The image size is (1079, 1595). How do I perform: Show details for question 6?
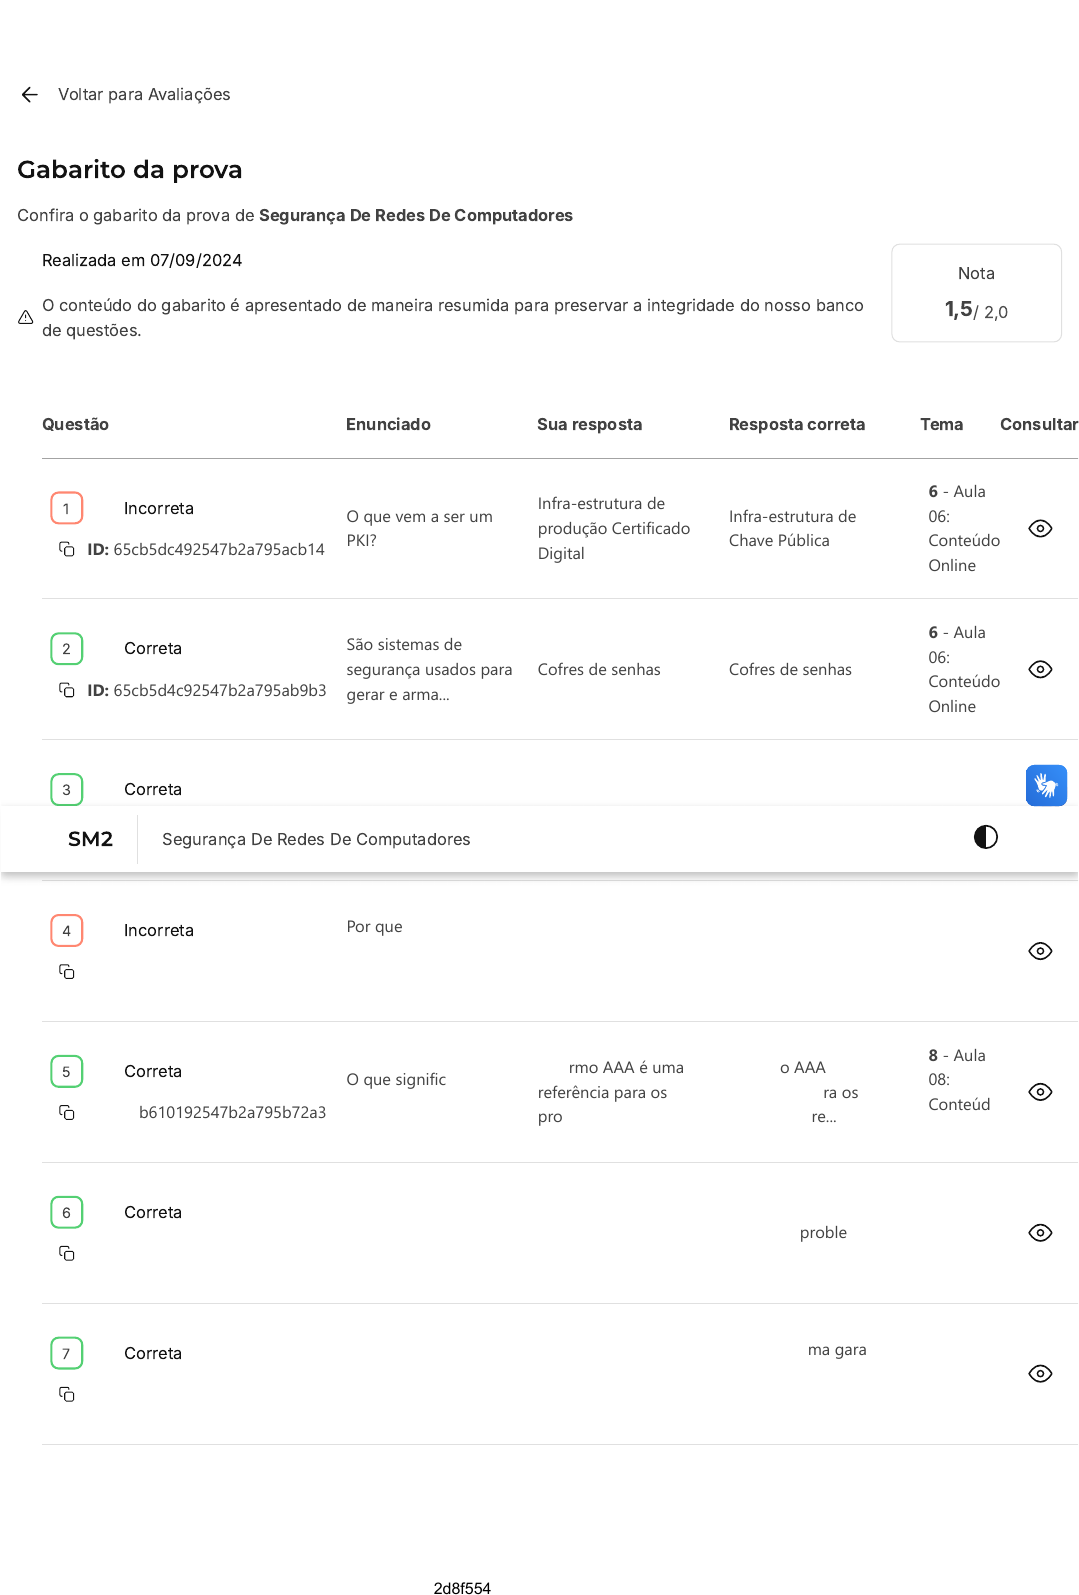(1040, 1233)
